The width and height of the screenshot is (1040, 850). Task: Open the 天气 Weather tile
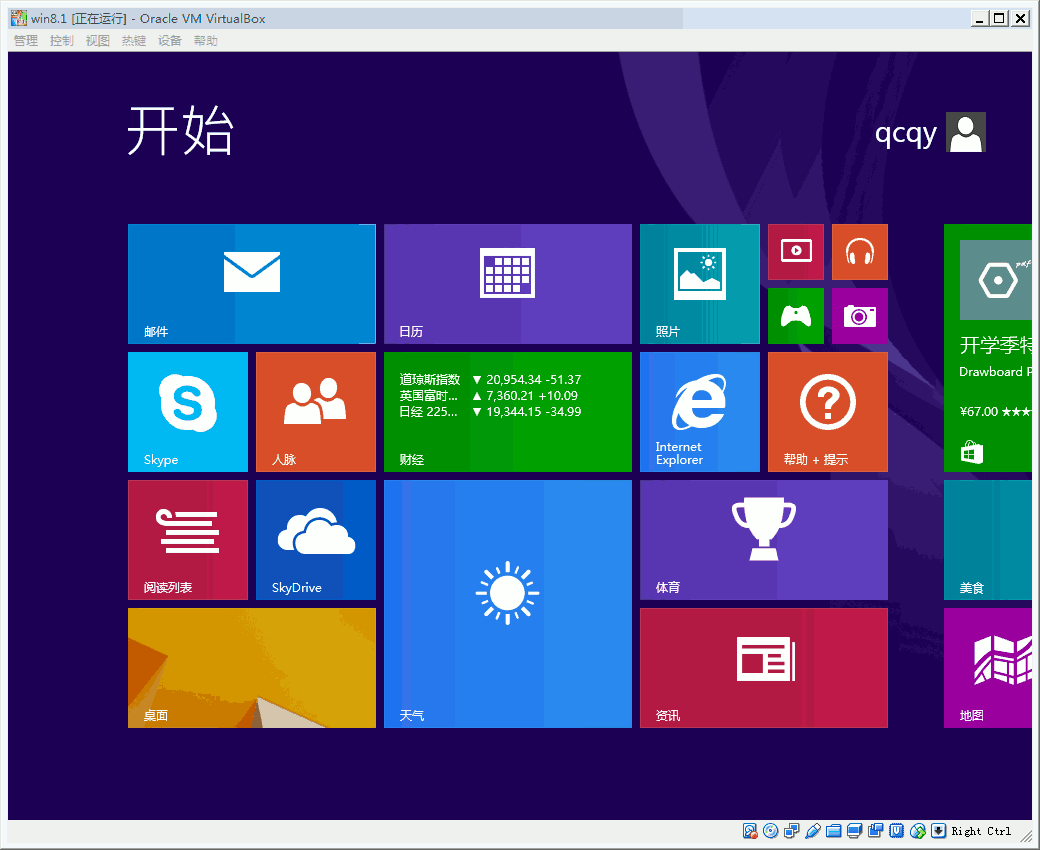(507, 604)
